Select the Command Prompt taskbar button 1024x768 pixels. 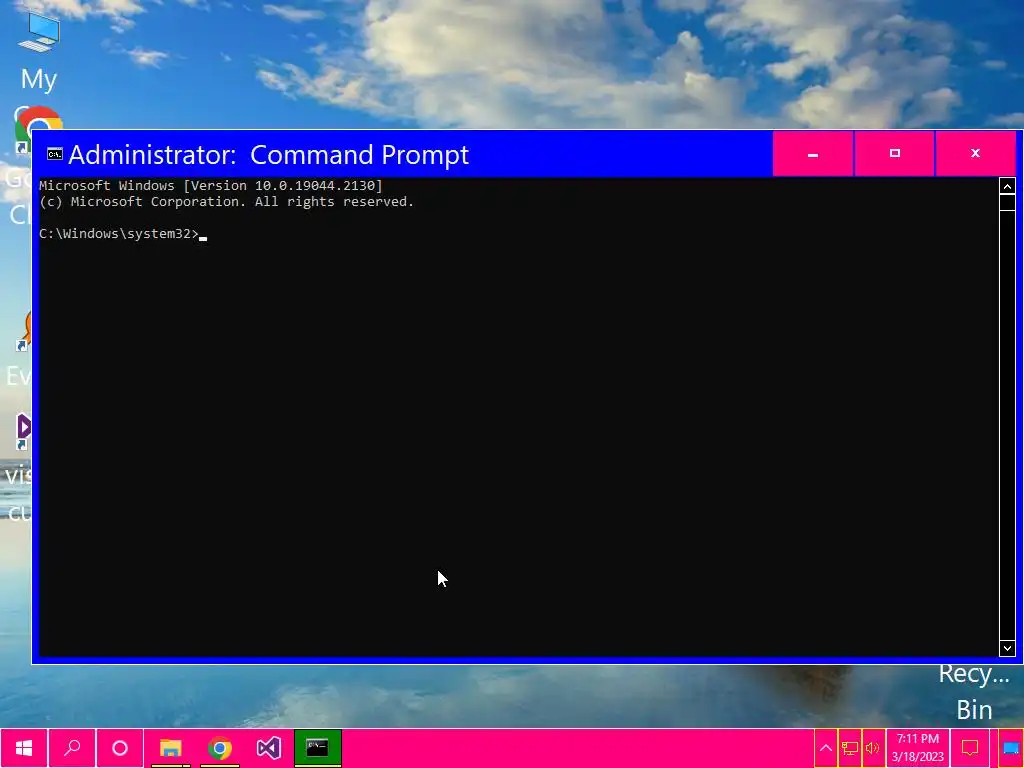click(x=317, y=748)
